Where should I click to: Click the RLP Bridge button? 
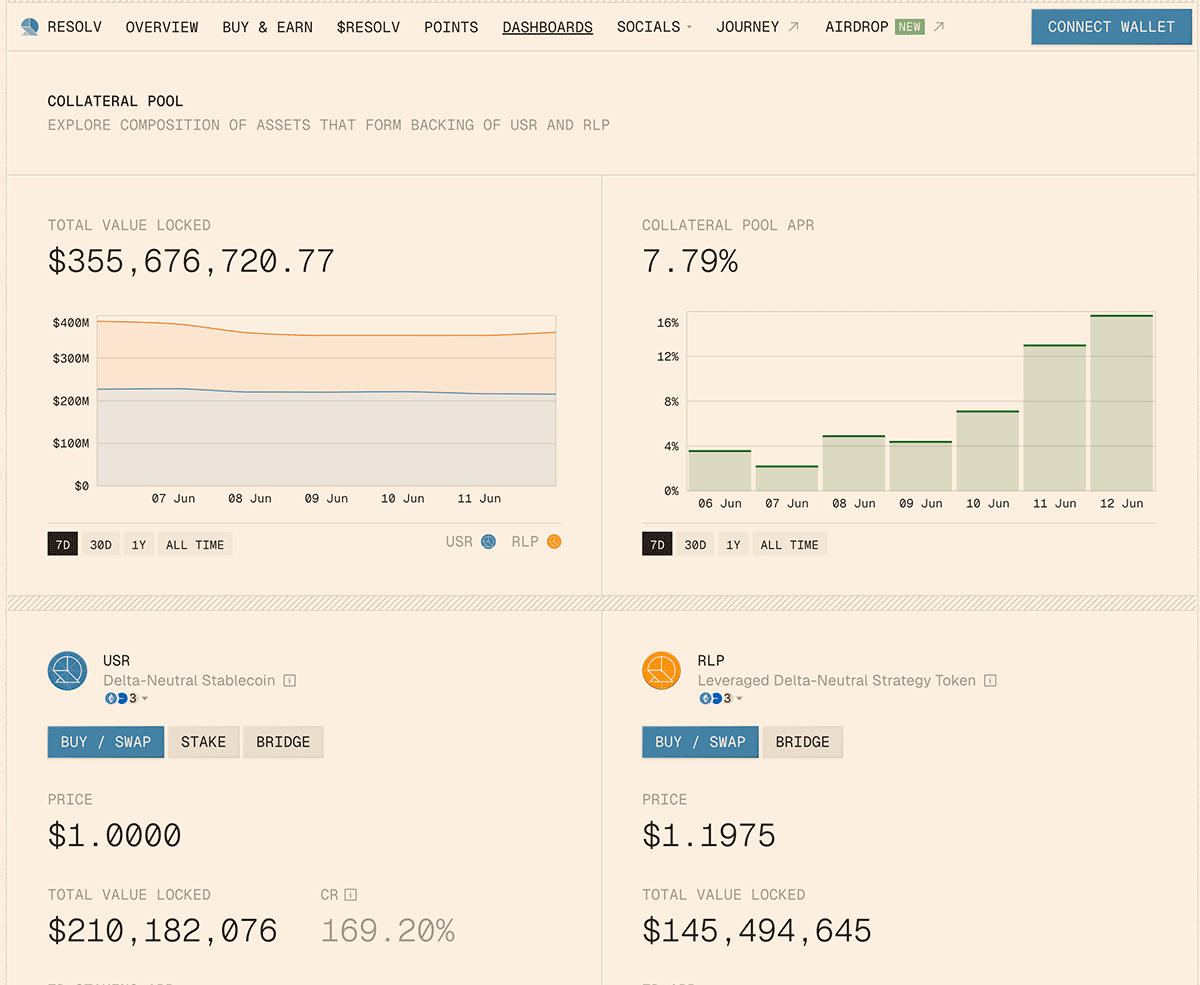coord(802,742)
